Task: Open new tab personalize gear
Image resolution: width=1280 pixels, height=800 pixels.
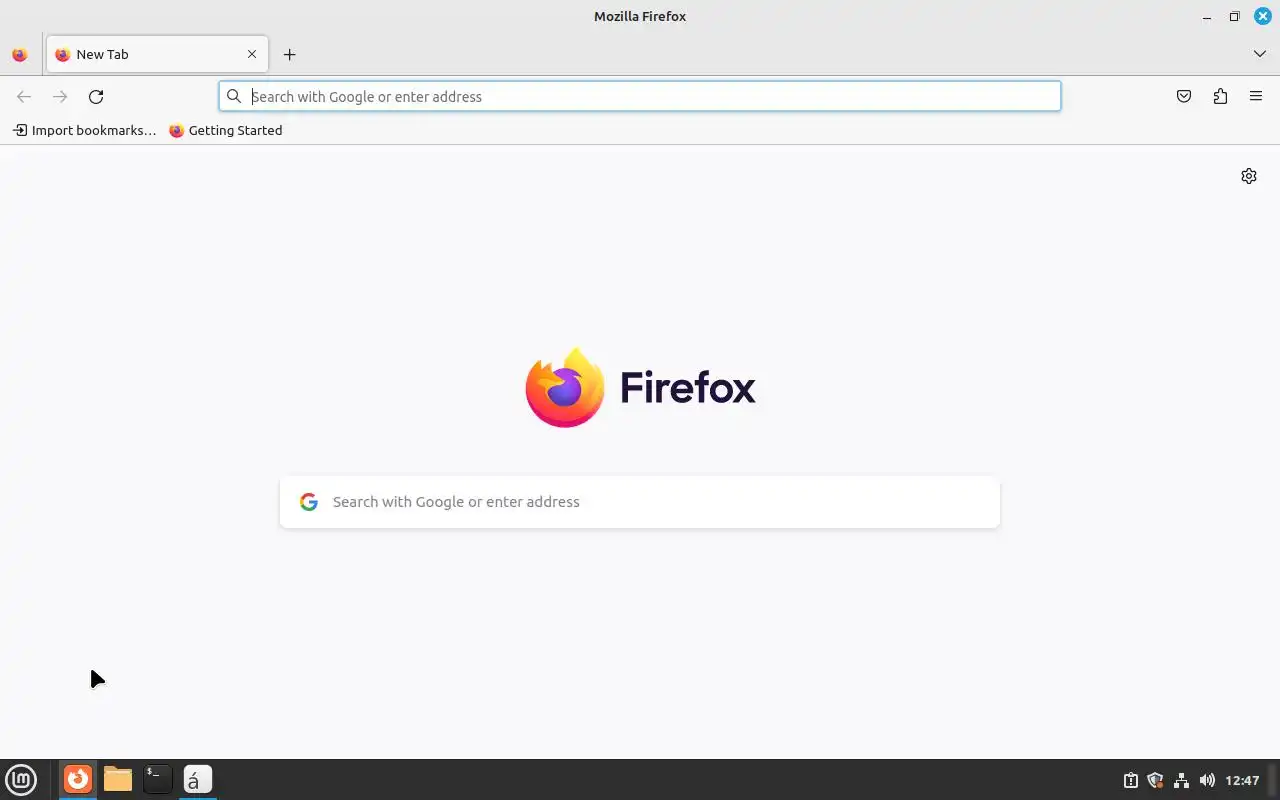Action: pos(1249,176)
